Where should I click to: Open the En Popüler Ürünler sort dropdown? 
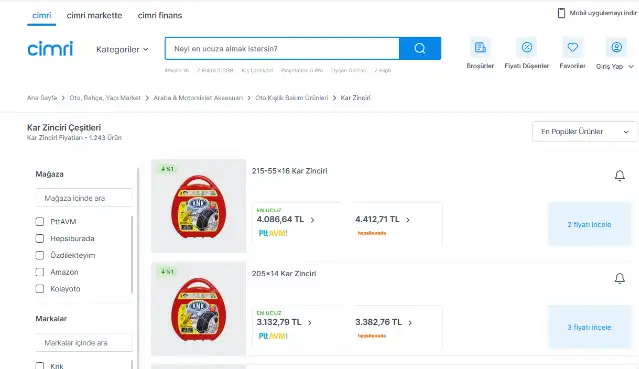584,132
